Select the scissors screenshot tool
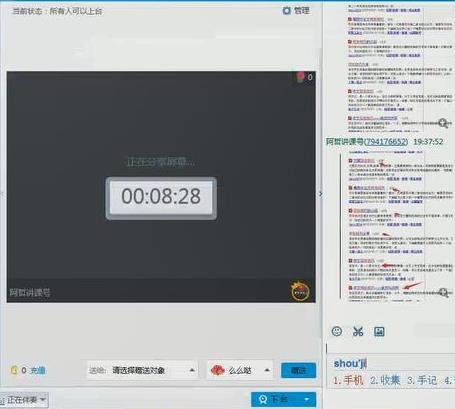This screenshot has height=409, width=455. tap(358, 331)
